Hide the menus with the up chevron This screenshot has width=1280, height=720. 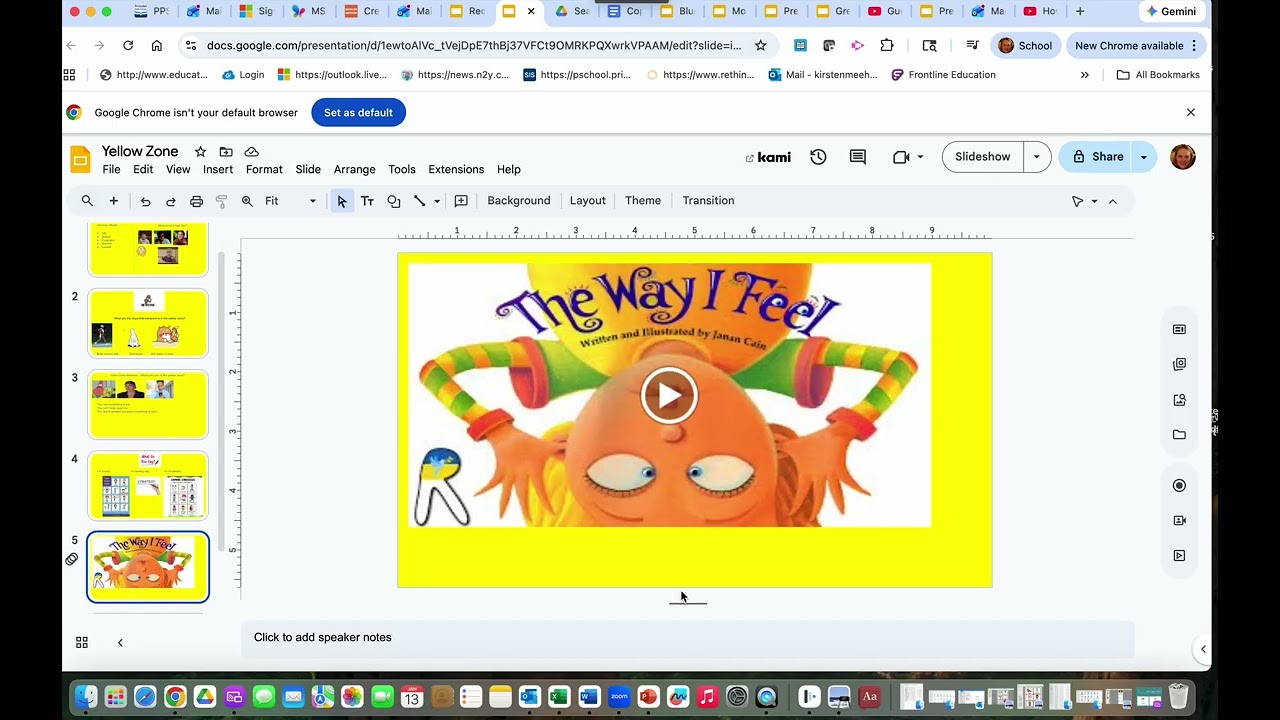tap(1112, 201)
